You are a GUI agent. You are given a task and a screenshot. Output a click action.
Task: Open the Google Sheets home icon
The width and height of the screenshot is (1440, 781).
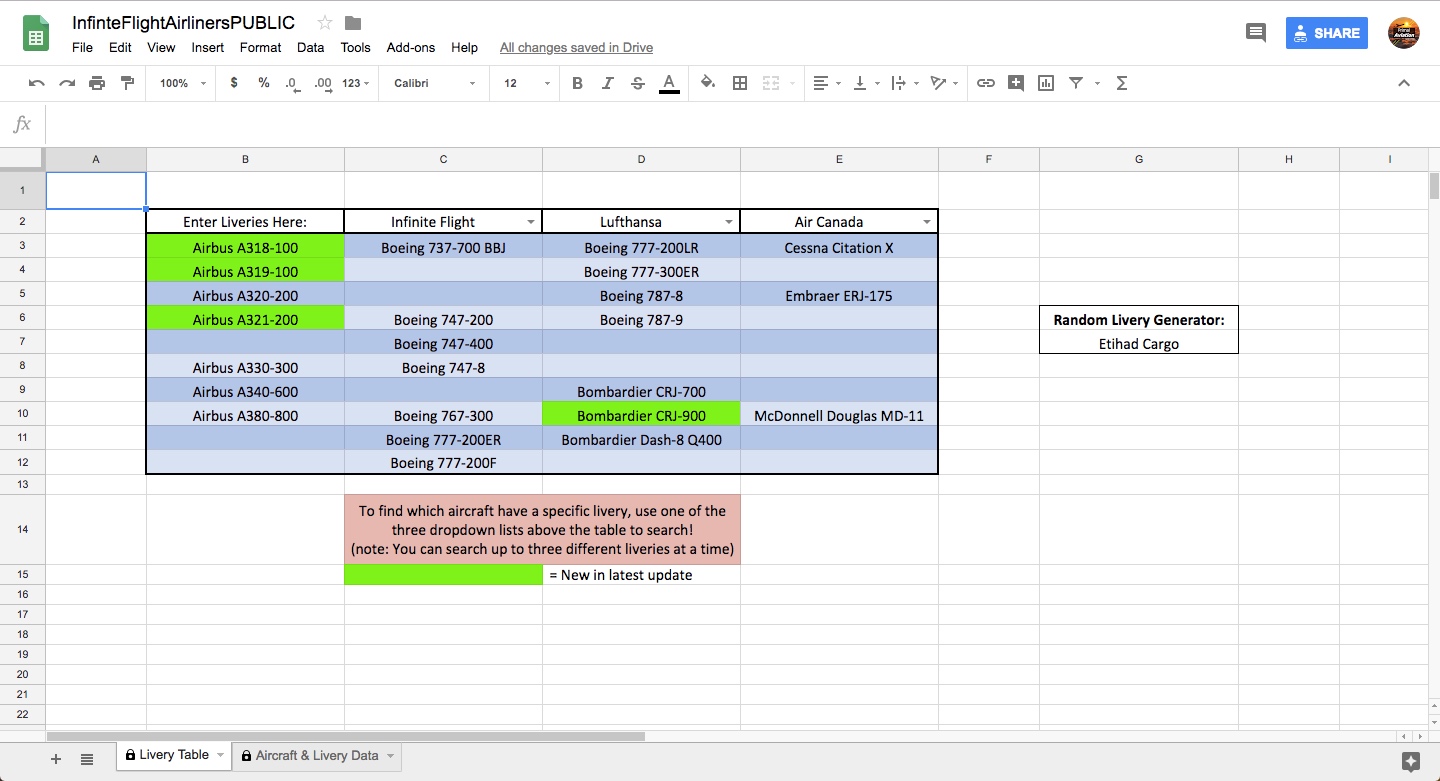point(37,33)
